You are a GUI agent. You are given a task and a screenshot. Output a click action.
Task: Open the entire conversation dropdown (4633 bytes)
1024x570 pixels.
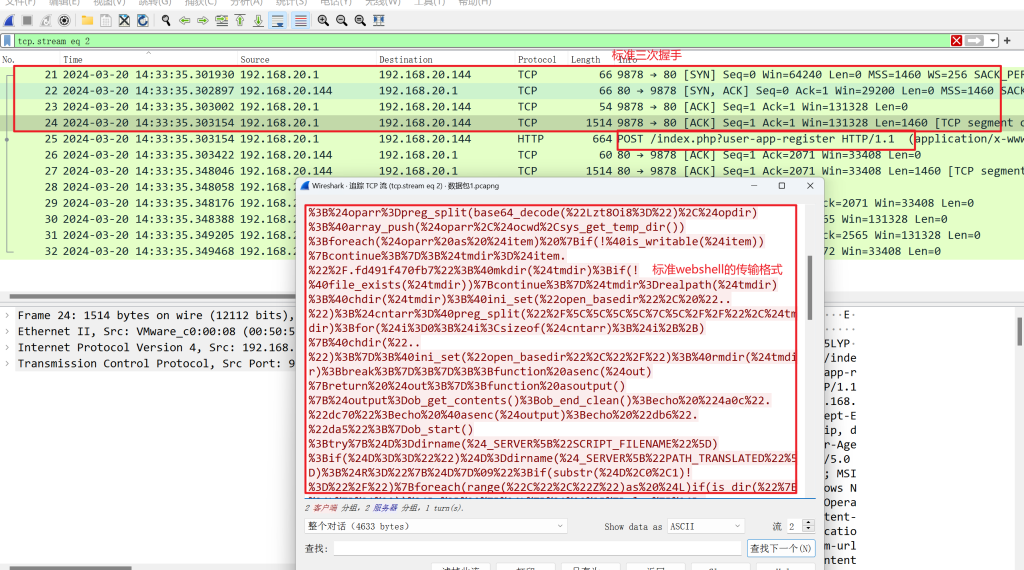coord(435,526)
